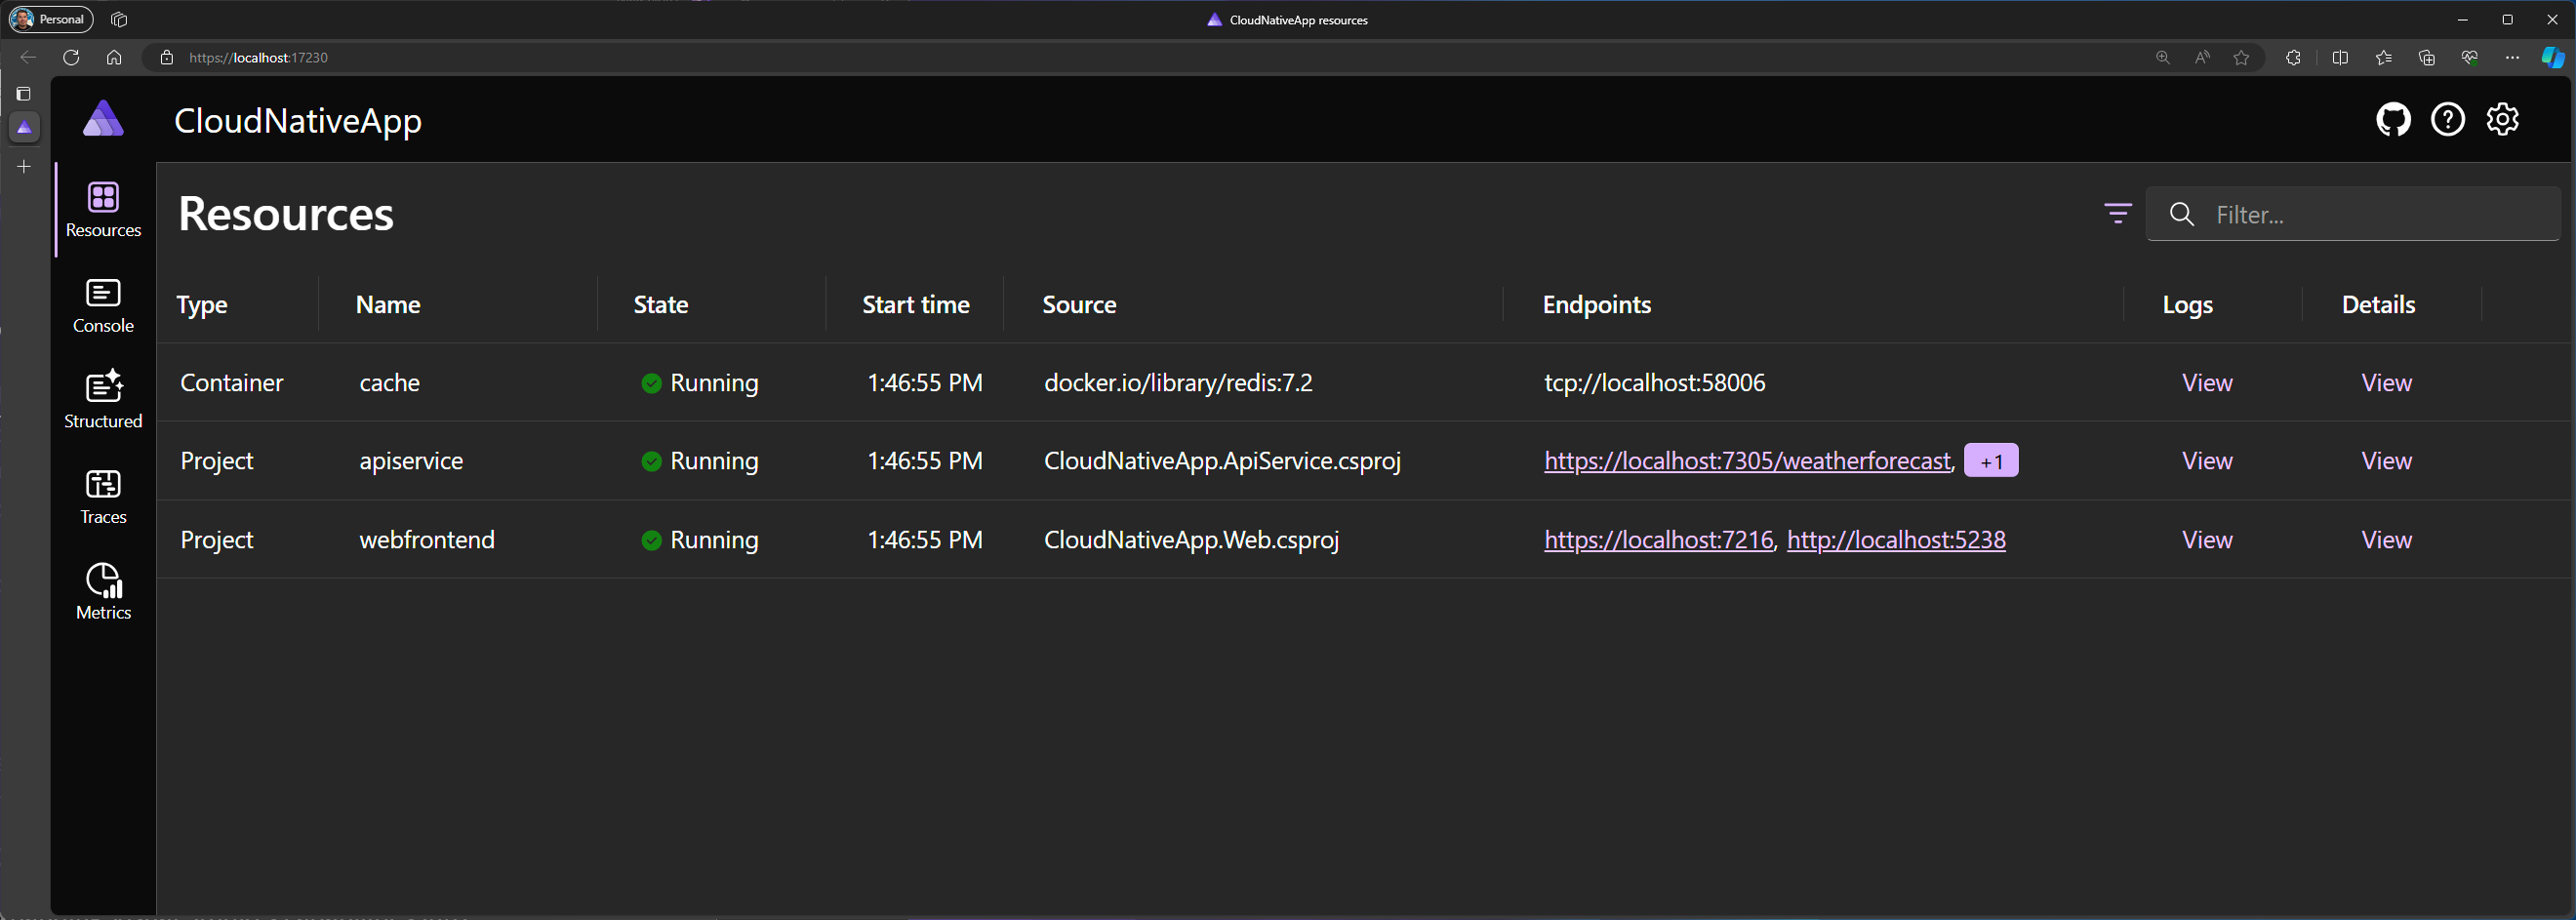The image size is (2576, 920).
Task: Add a new vertical tab
Action: coord(24,166)
